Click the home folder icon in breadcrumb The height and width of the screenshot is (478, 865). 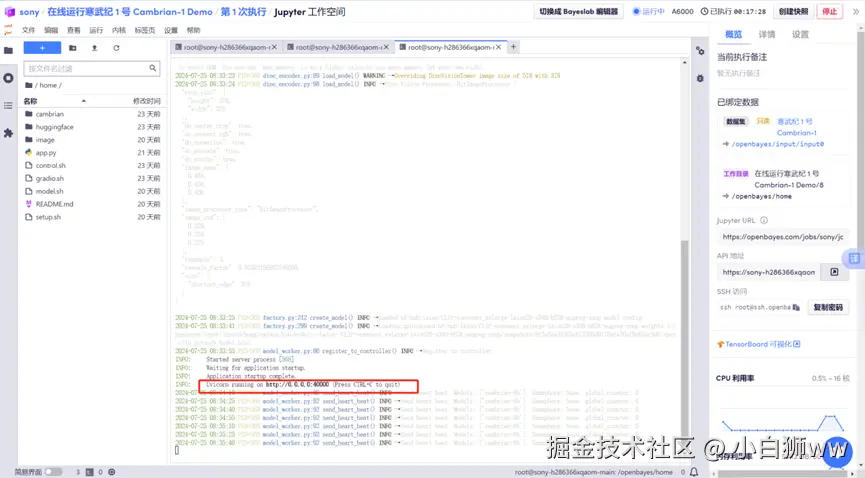(x=29, y=85)
